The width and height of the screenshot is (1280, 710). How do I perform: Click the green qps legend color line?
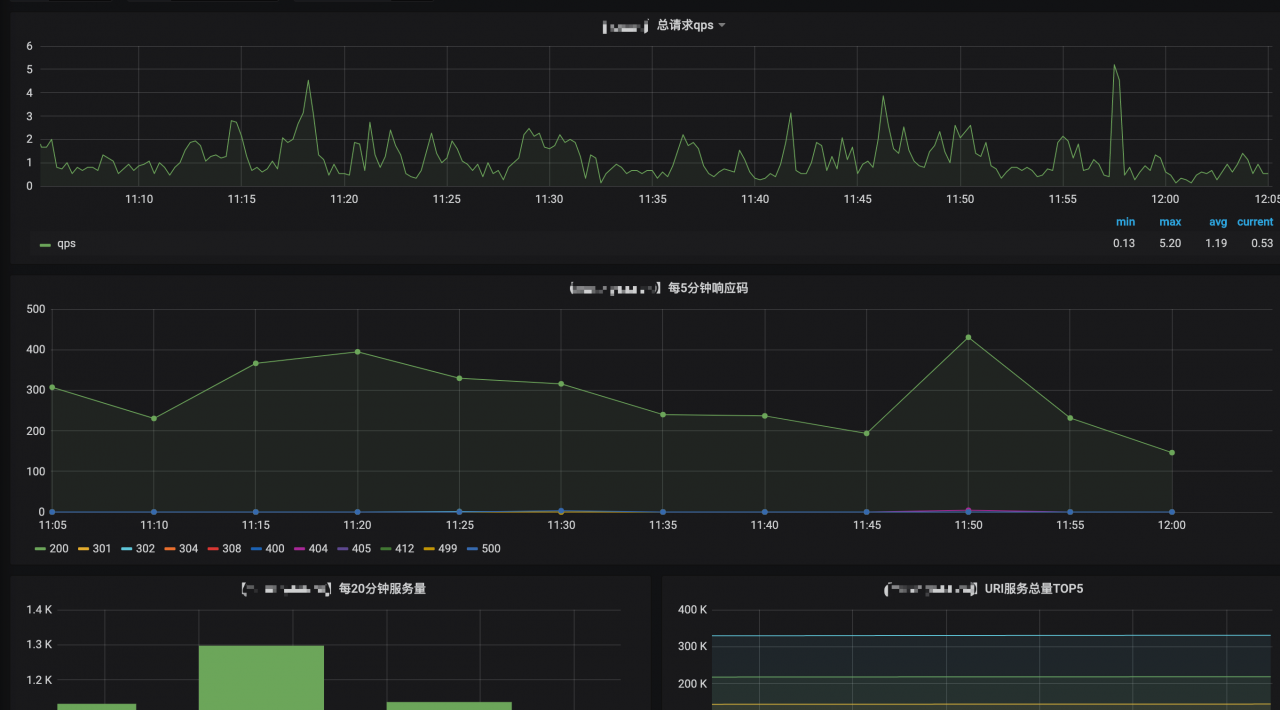coord(45,244)
